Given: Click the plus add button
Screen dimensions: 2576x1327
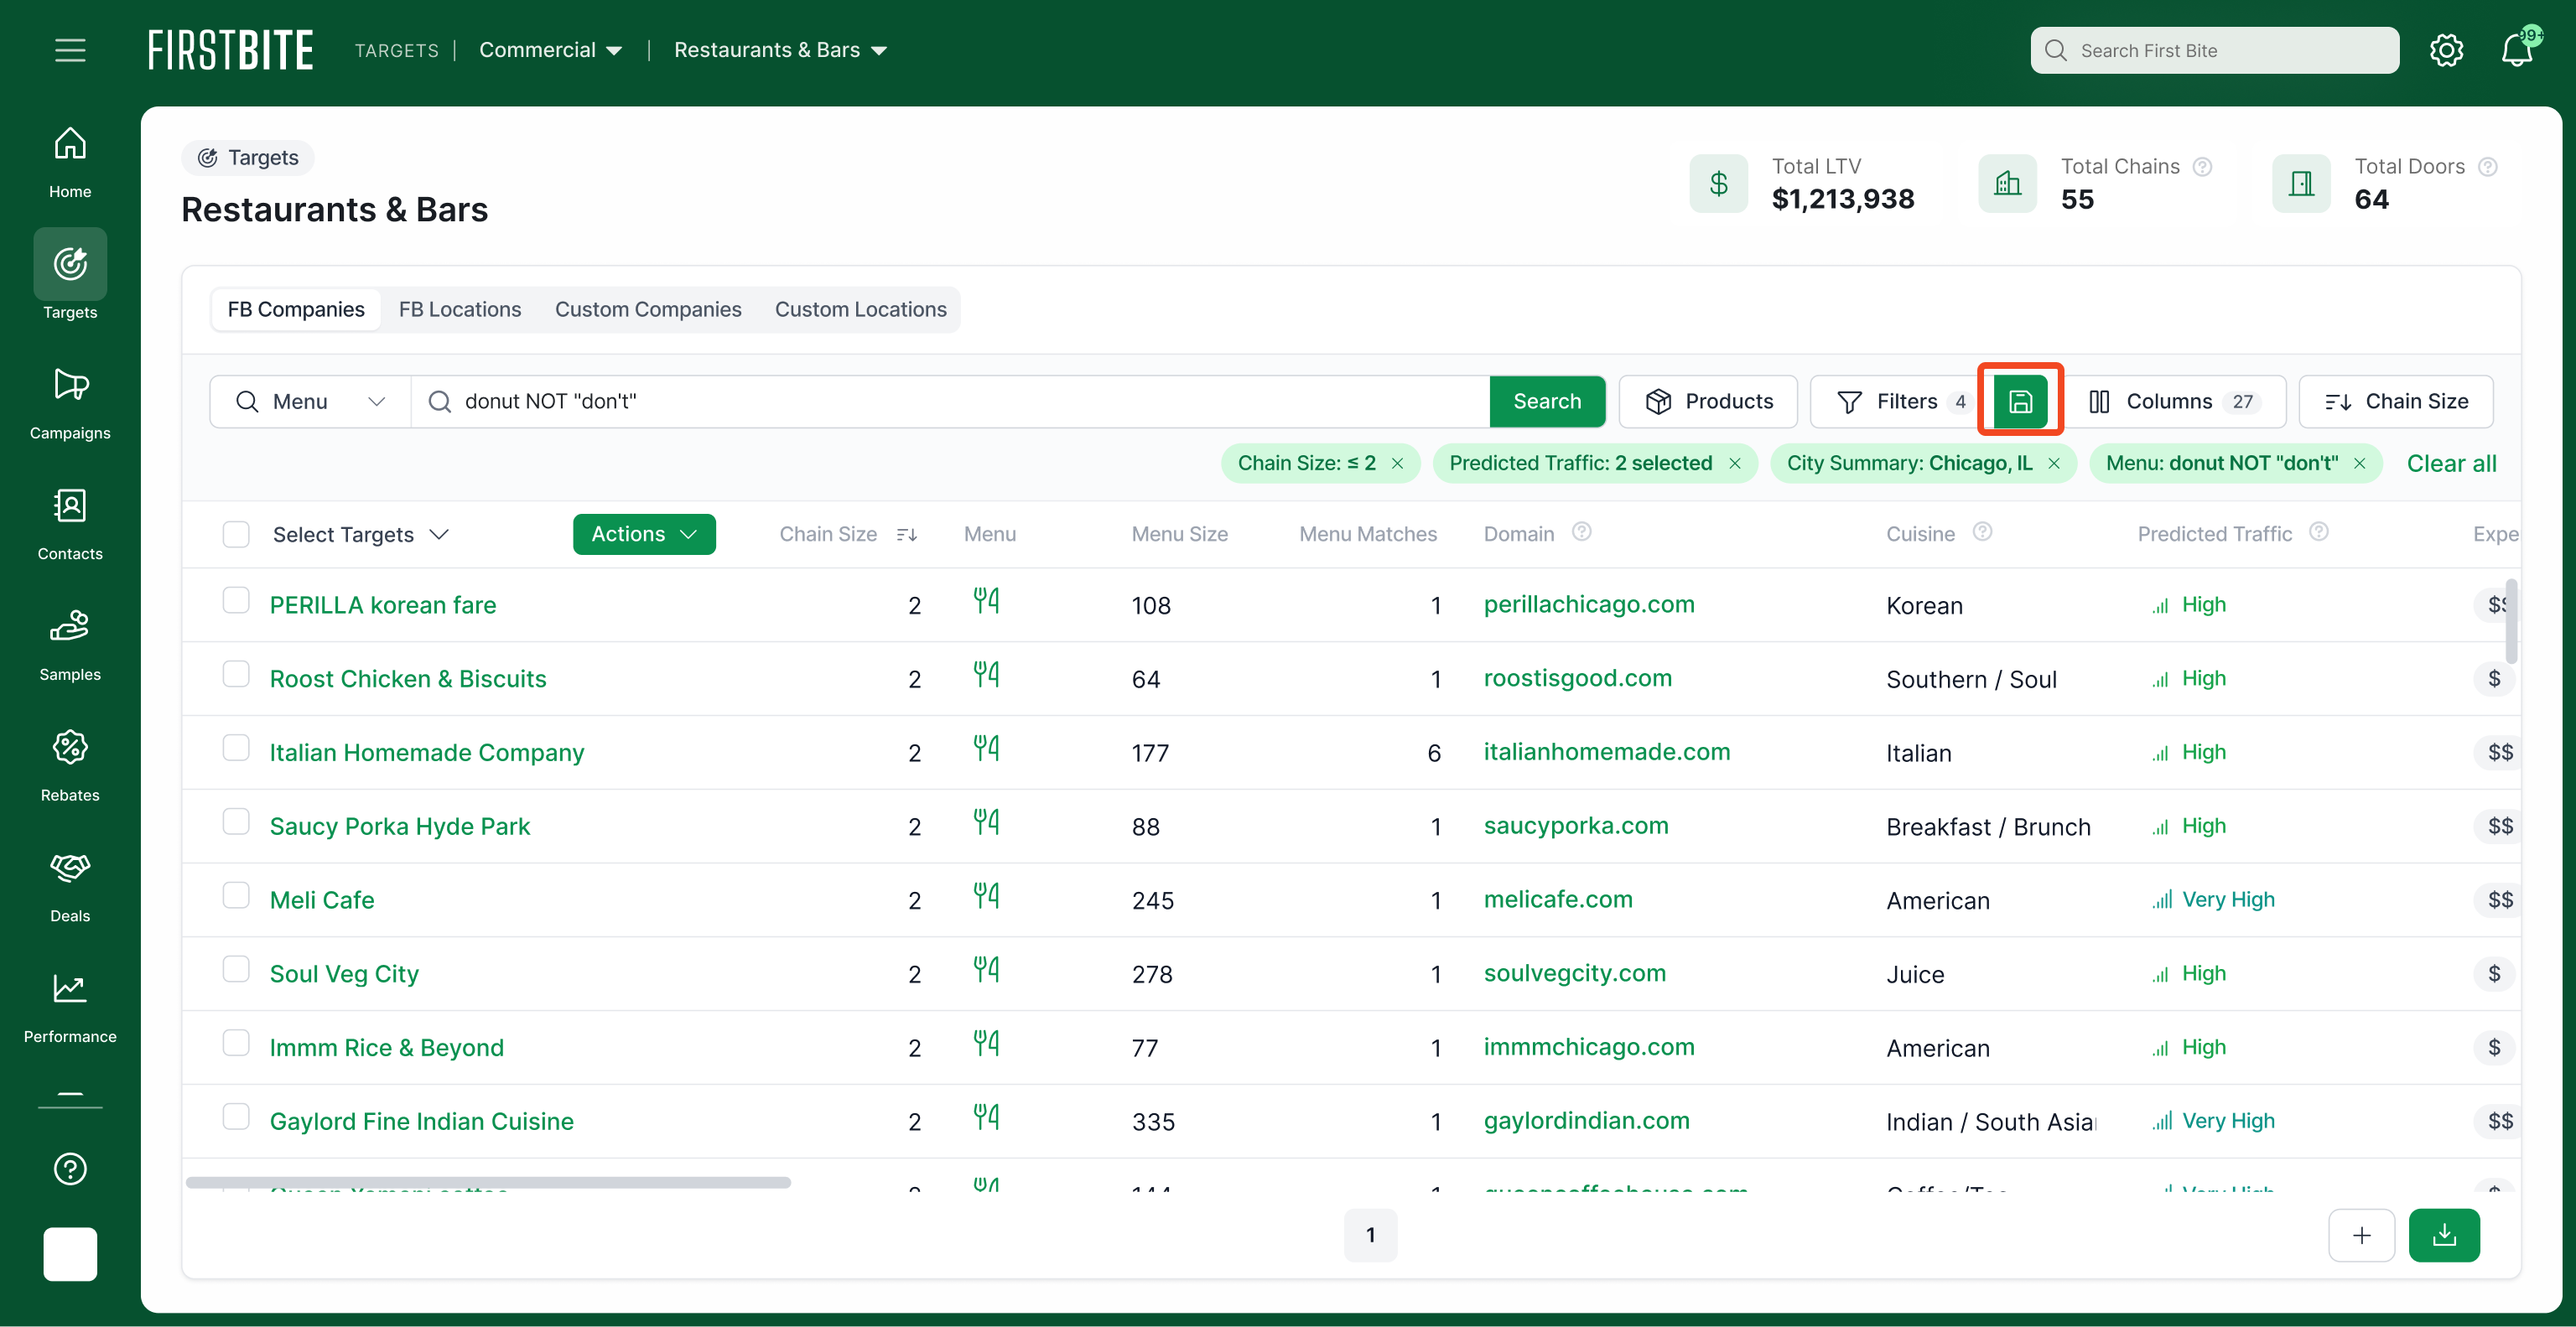Looking at the screenshot, I should pos(2361,1235).
